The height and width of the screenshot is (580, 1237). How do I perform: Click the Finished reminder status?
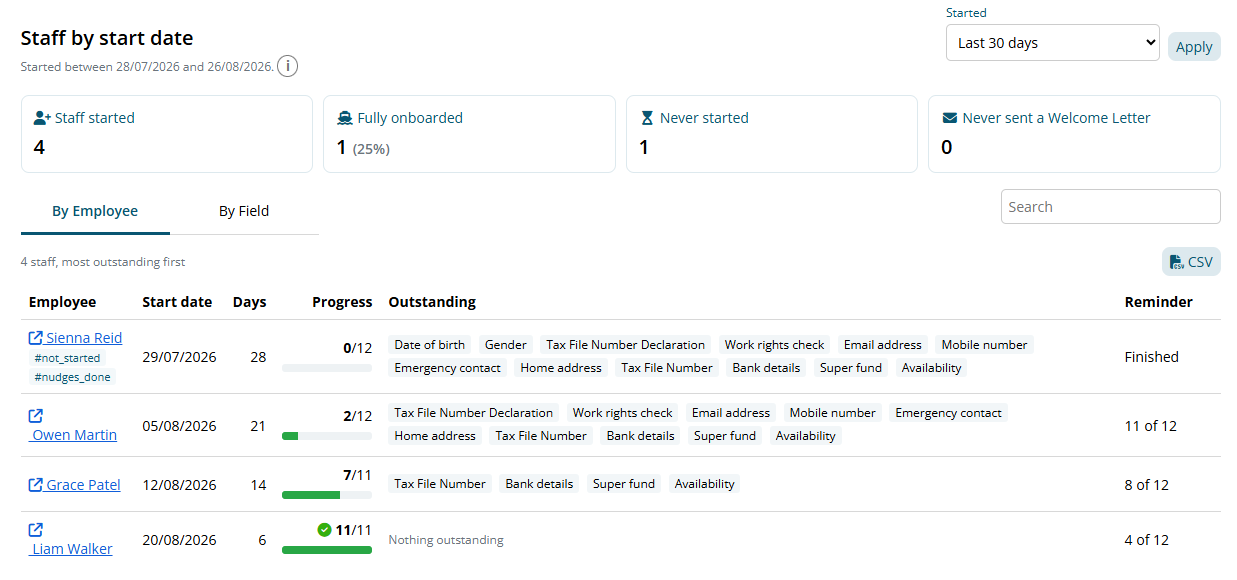1152,357
